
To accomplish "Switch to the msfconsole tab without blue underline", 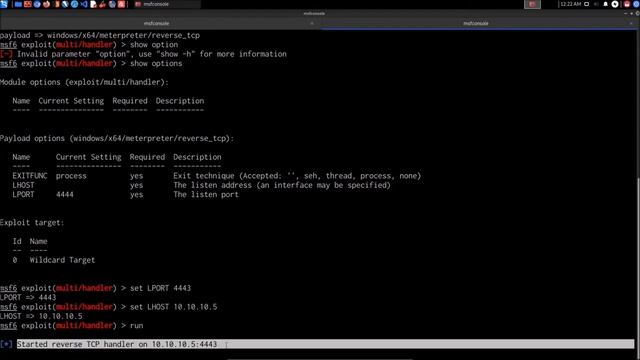I will pos(156,24).
